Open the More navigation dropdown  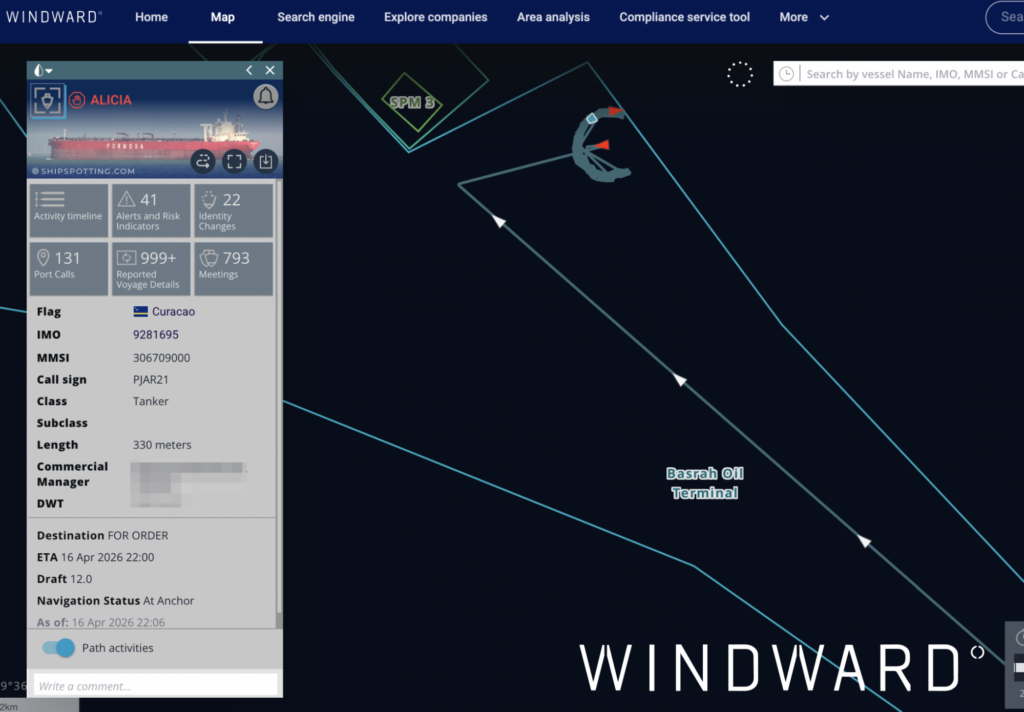[x=804, y=17]
